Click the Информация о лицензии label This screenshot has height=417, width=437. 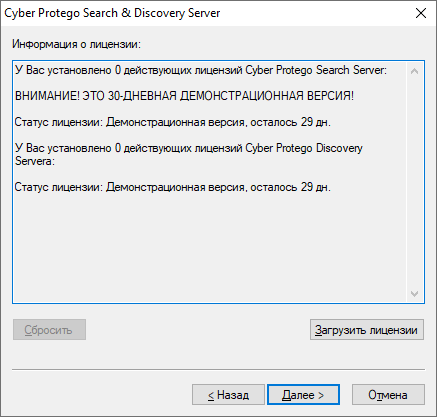[x=76, y=44]
